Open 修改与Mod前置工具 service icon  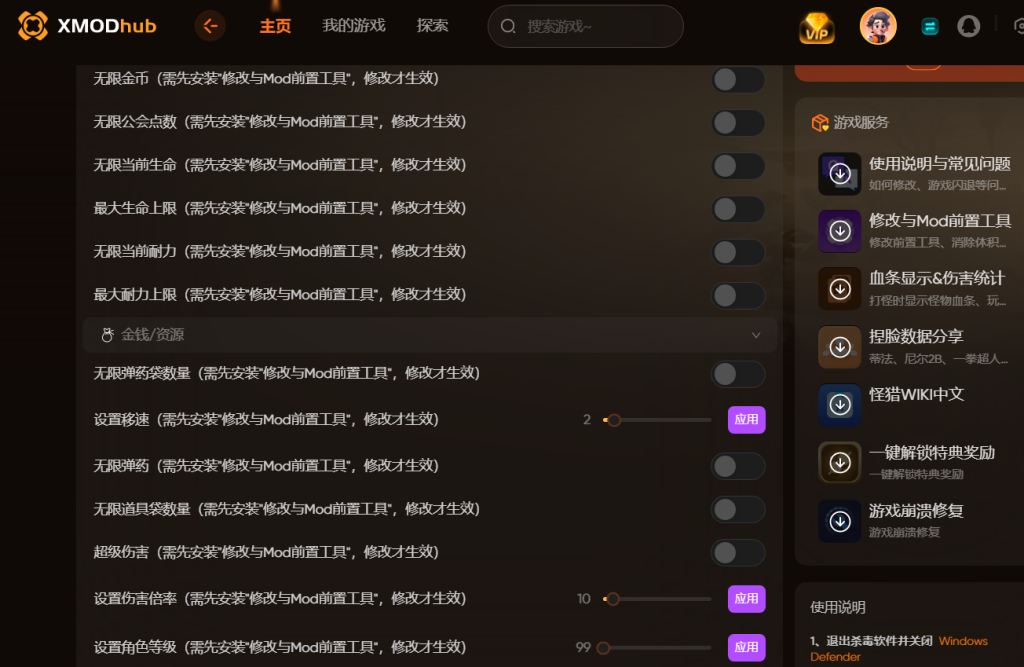[x=840, y=231]
